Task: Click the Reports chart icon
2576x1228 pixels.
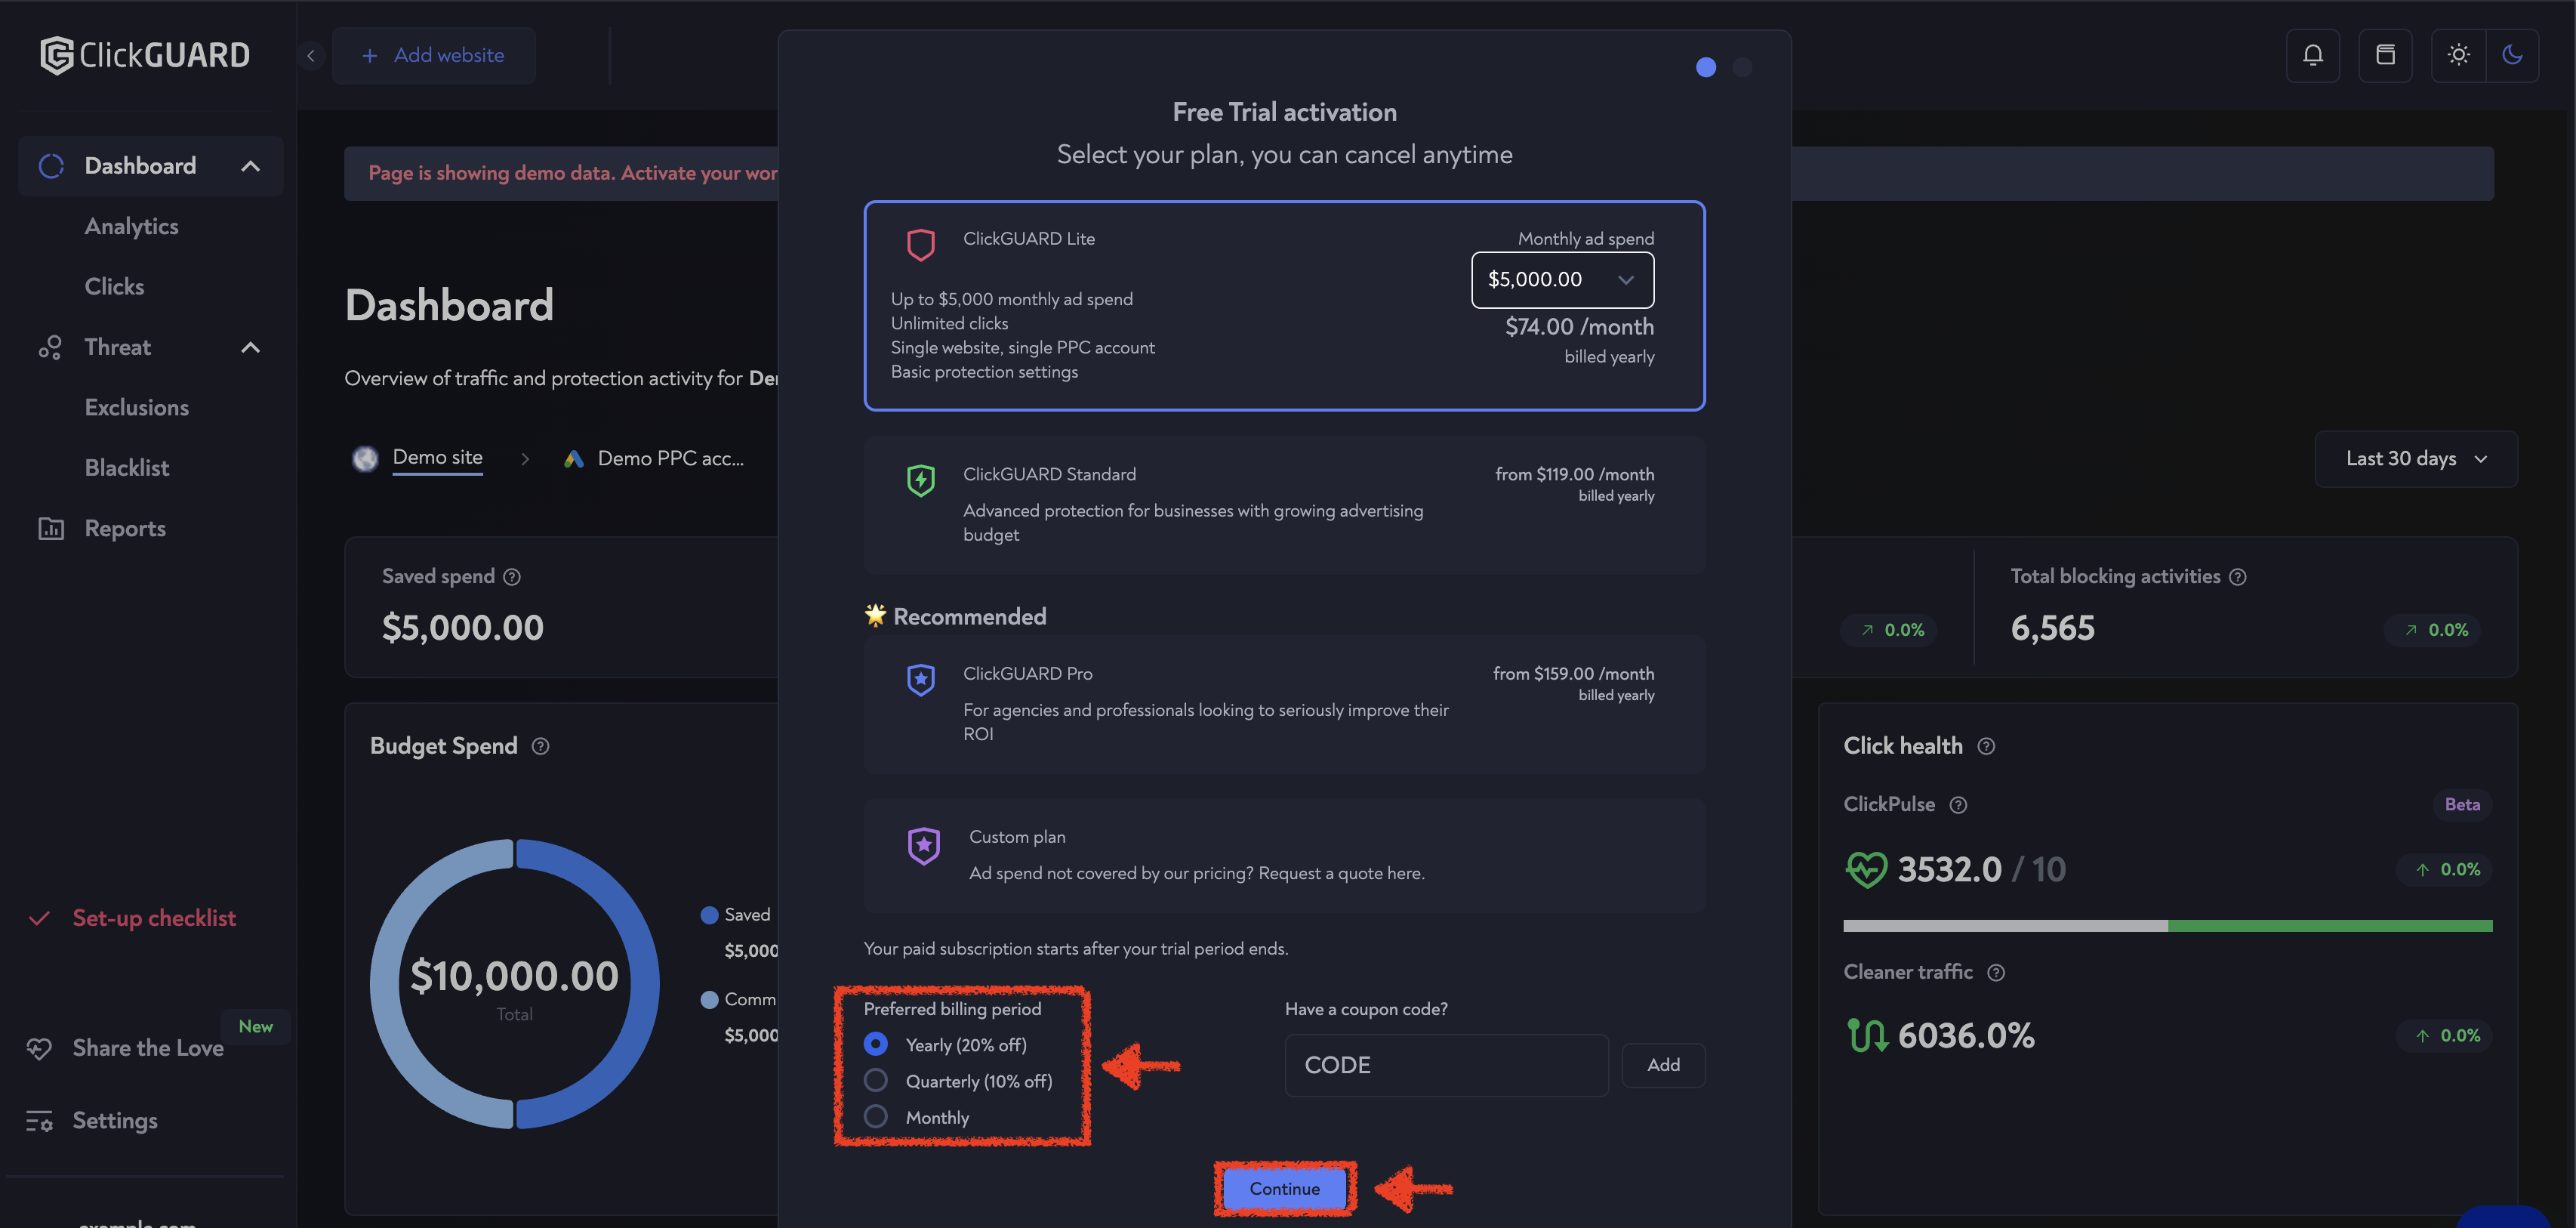Action: pos(51,528)
